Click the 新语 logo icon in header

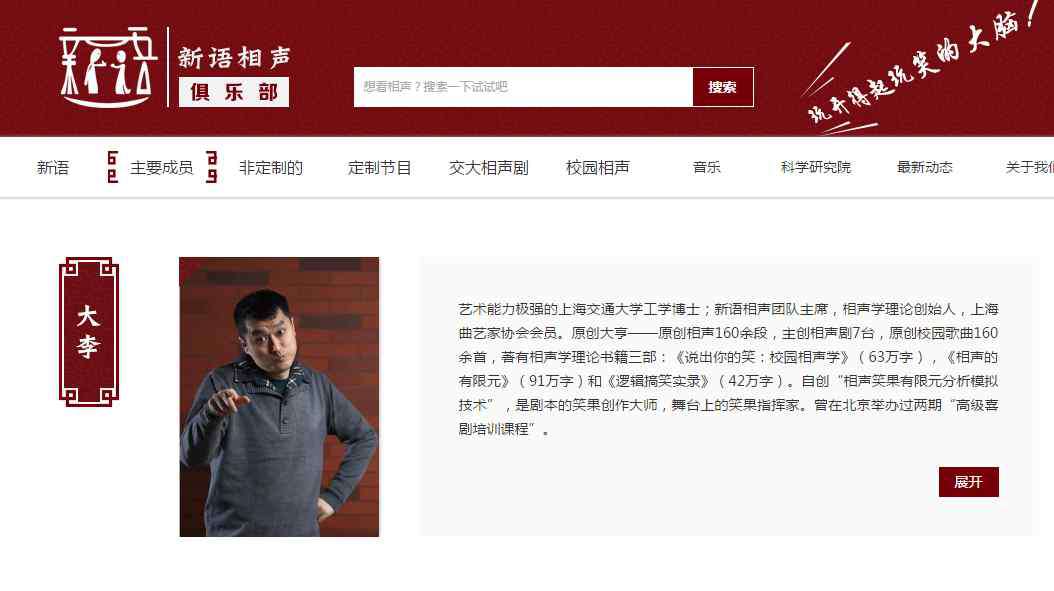(x=108, y=67)
